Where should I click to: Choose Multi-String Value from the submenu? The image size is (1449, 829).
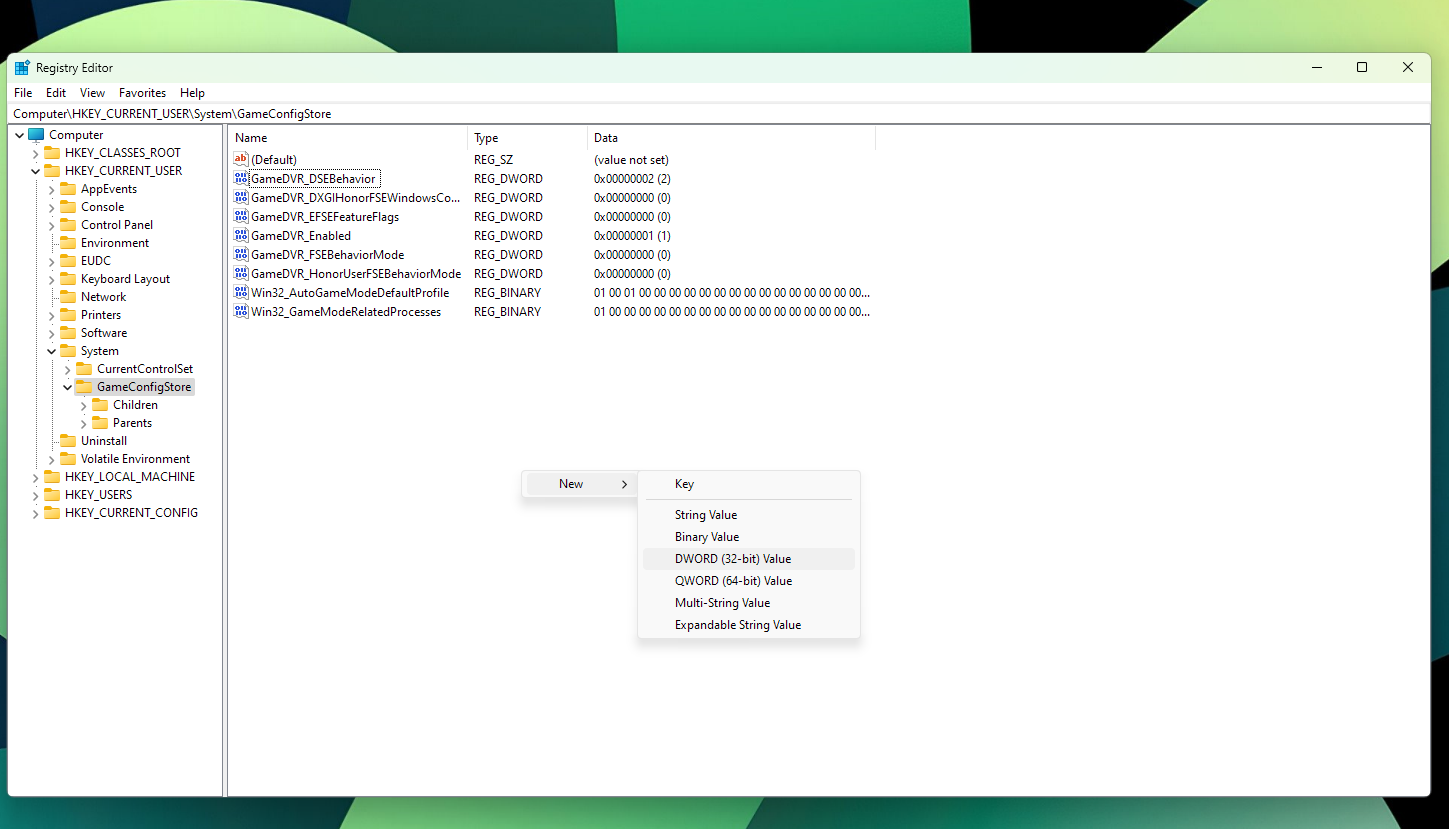[749, 603]
